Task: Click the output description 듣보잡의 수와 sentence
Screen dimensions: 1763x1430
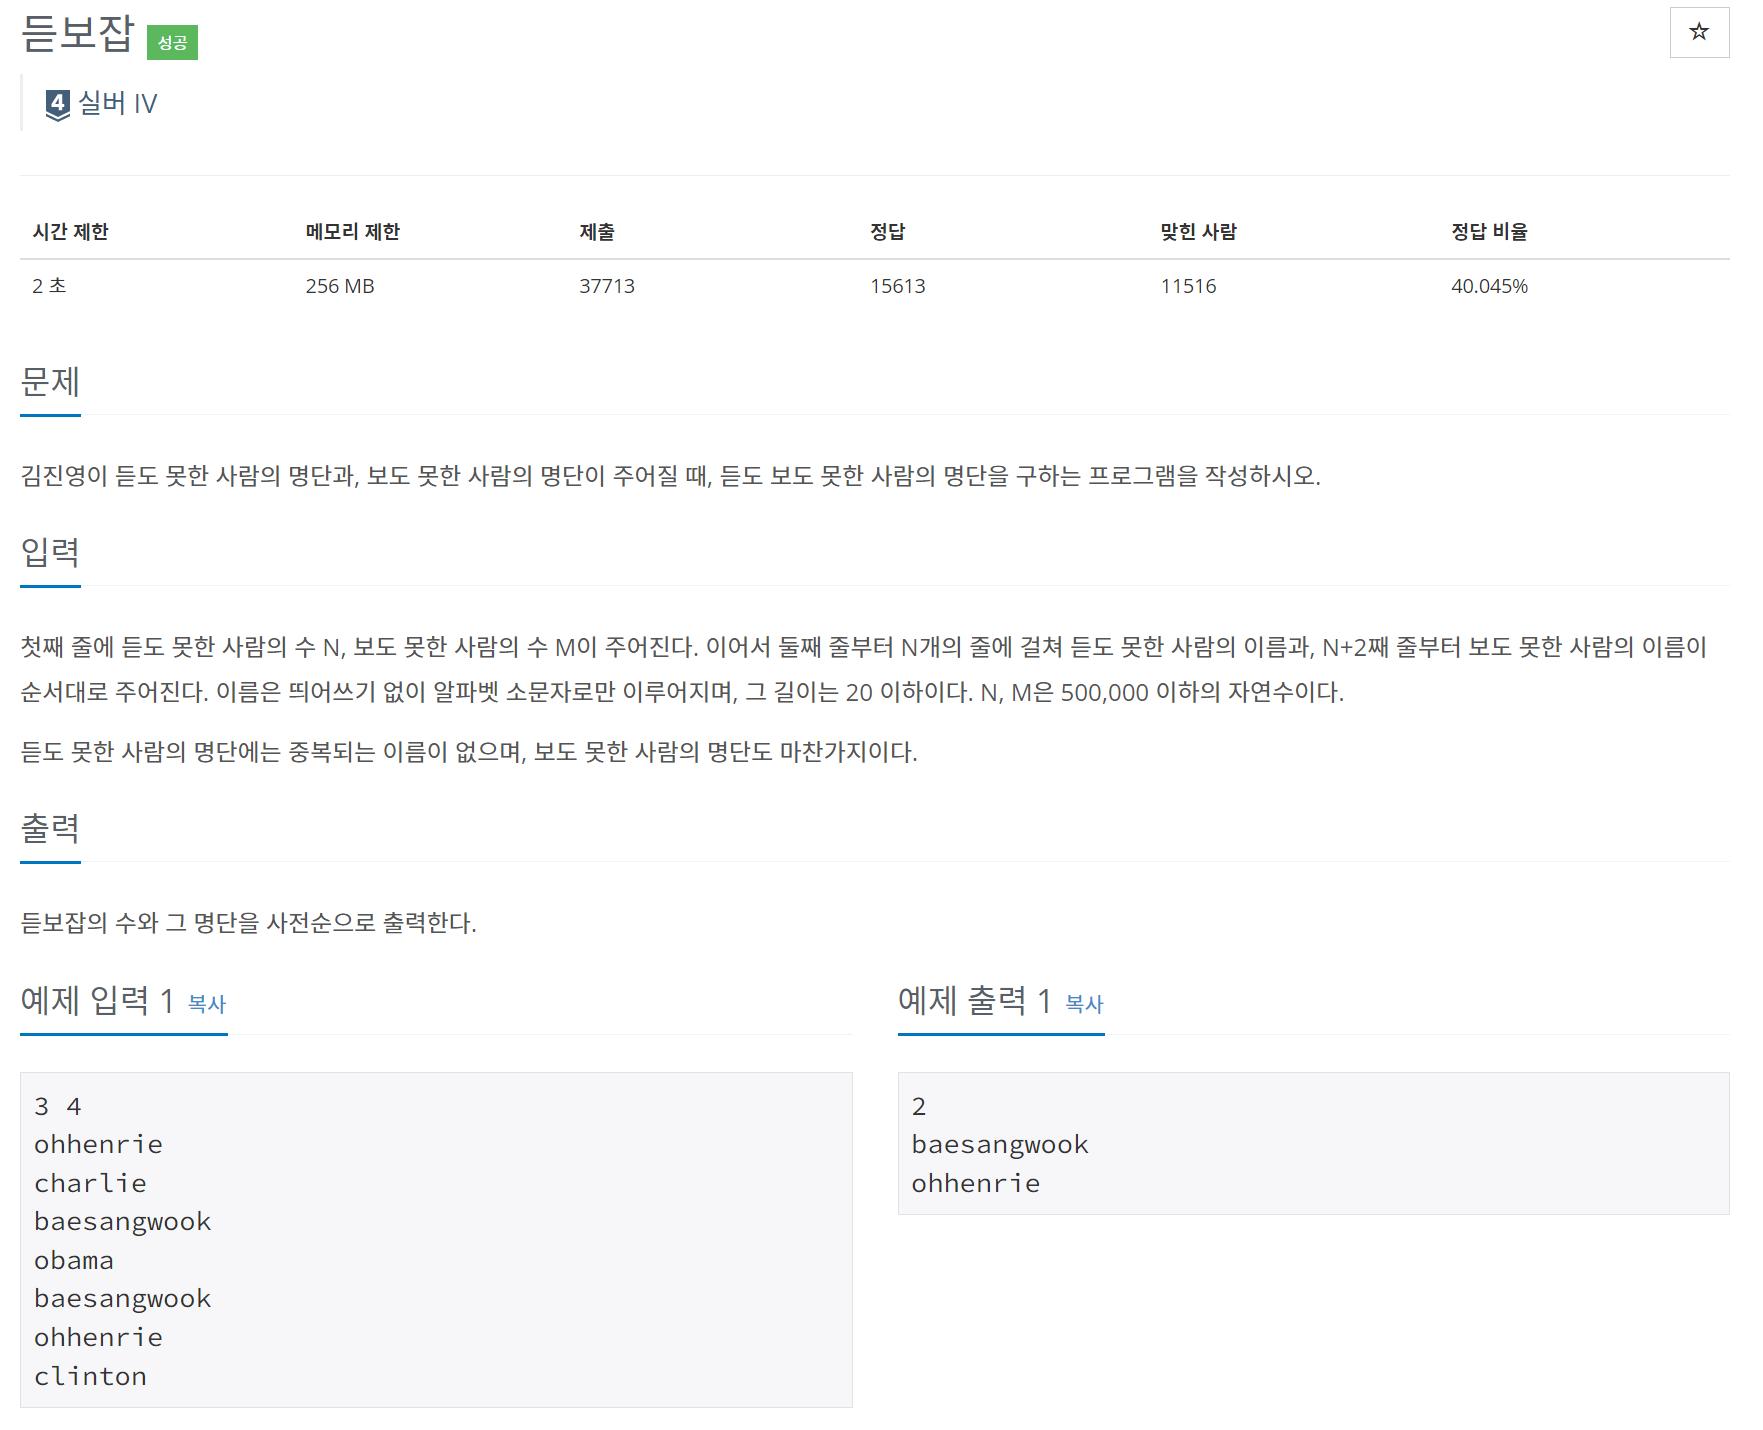Action: [248, 923]
